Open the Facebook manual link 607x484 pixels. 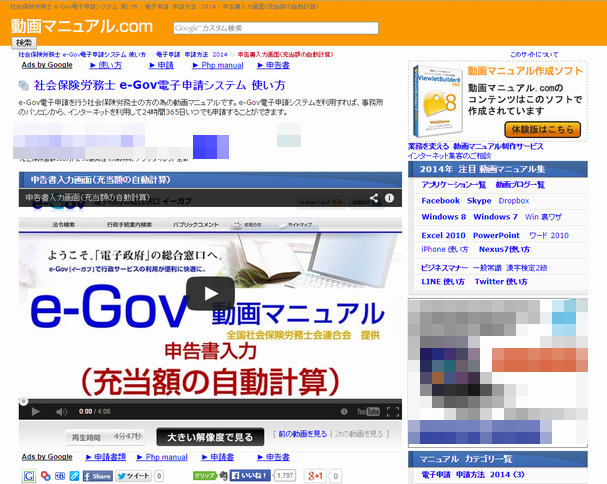pyautogui.click(x=441, y=201)
